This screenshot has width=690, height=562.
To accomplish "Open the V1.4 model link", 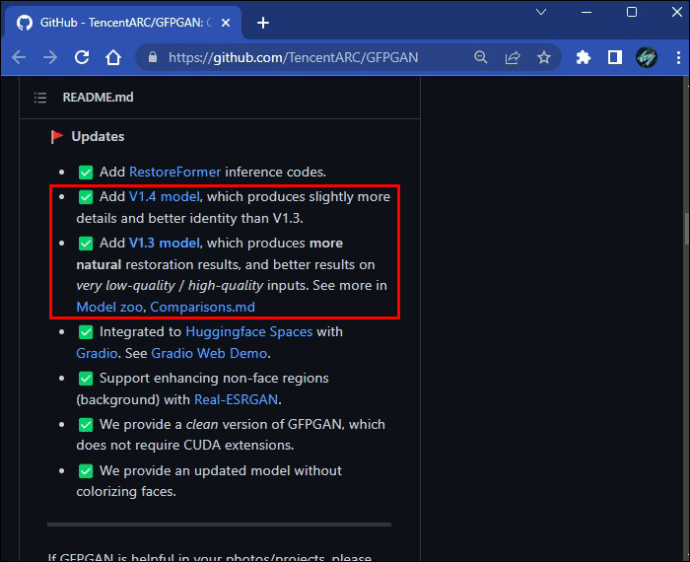I will point(164,196).
